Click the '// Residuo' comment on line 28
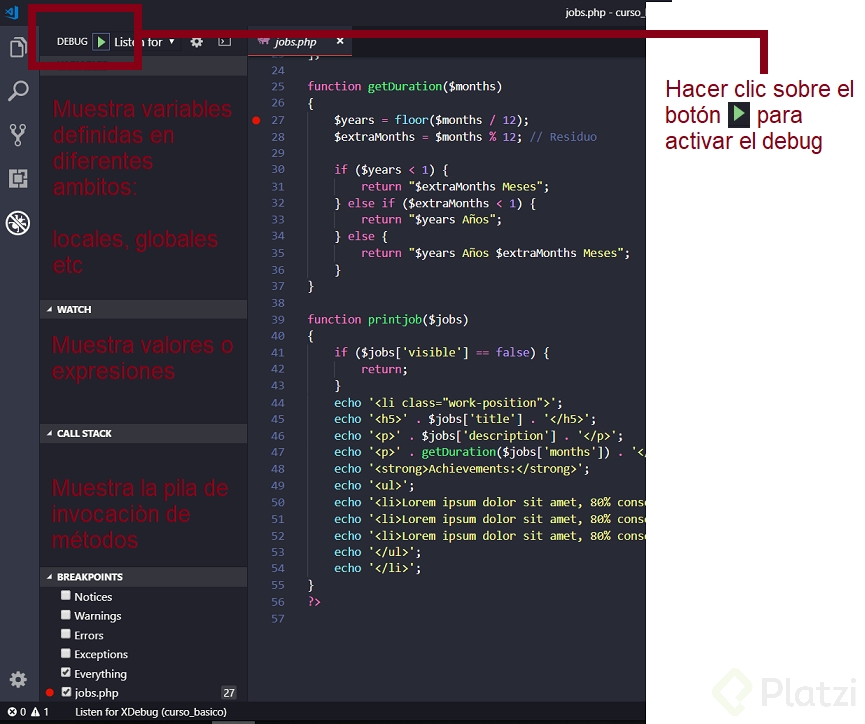The height and width of the screenshot is (724, 865). click(x=563, y=137)
